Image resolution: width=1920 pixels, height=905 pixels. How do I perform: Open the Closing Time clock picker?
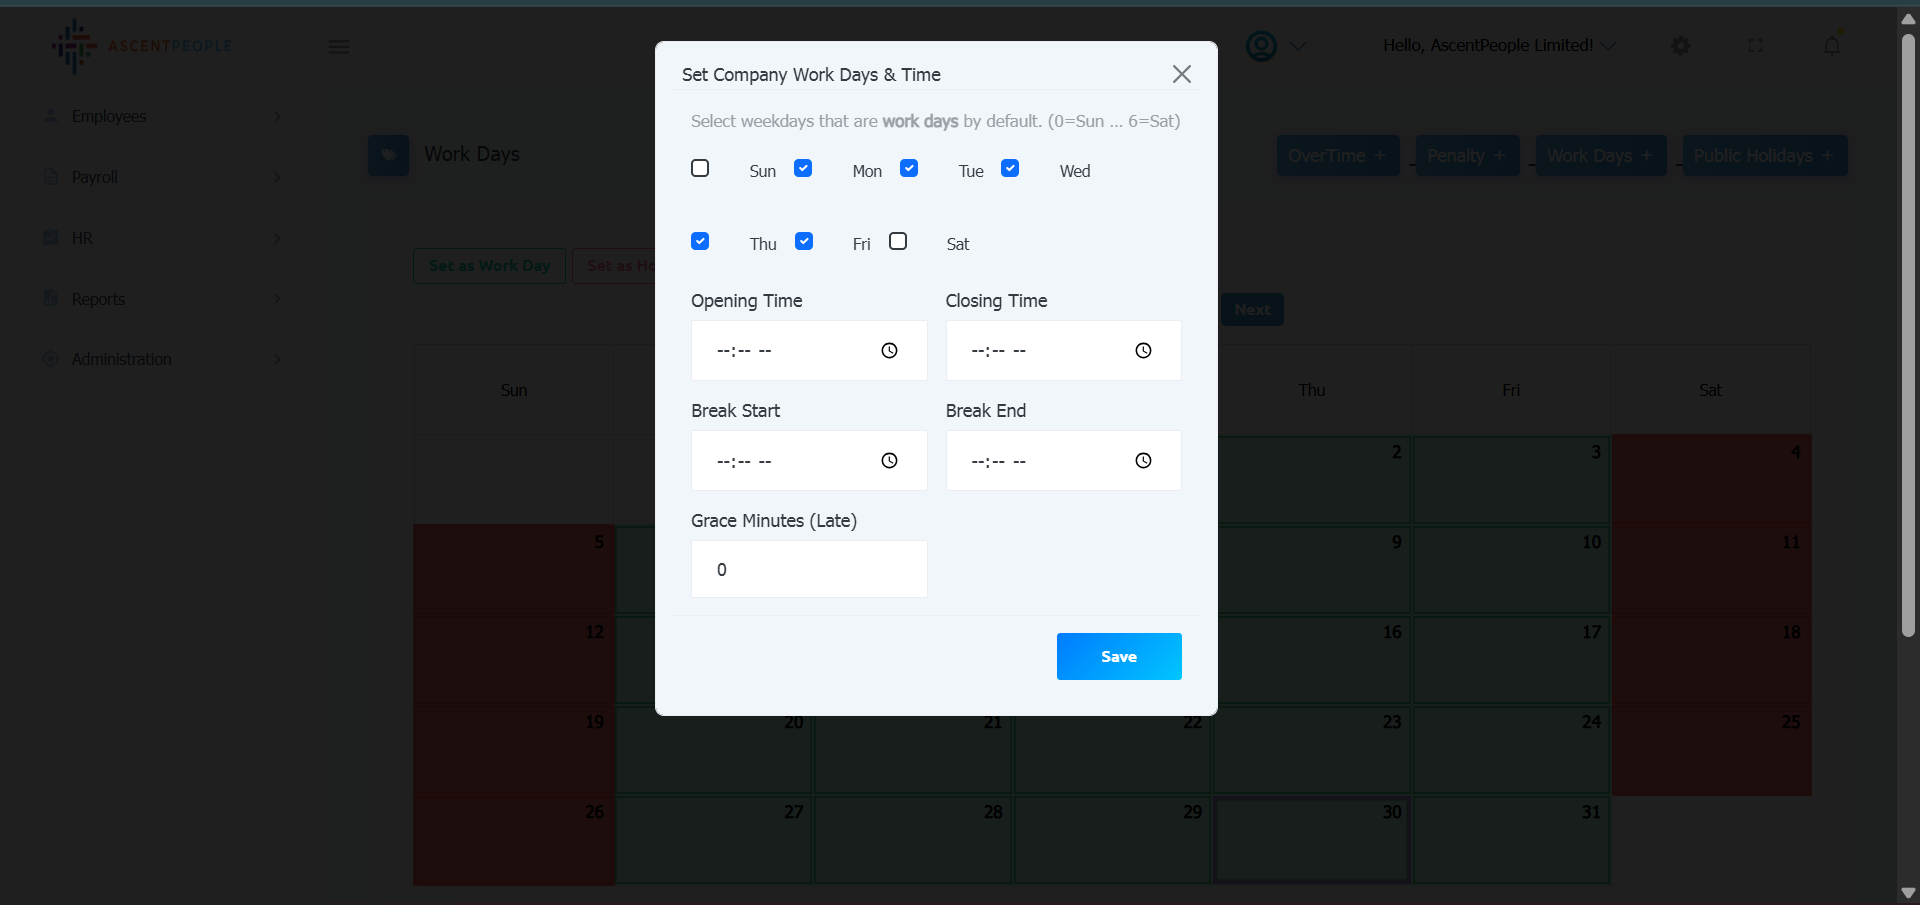tap(1143, 350)
